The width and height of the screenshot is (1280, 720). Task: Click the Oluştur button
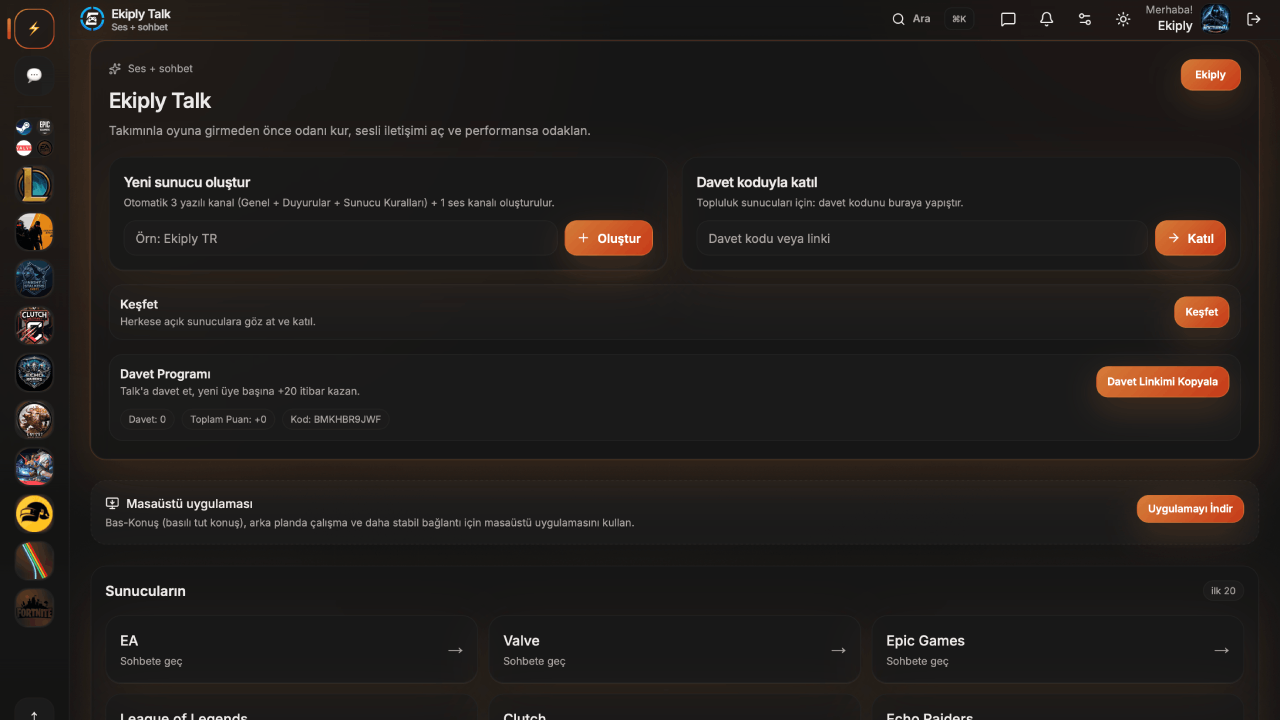pos(609,238)
